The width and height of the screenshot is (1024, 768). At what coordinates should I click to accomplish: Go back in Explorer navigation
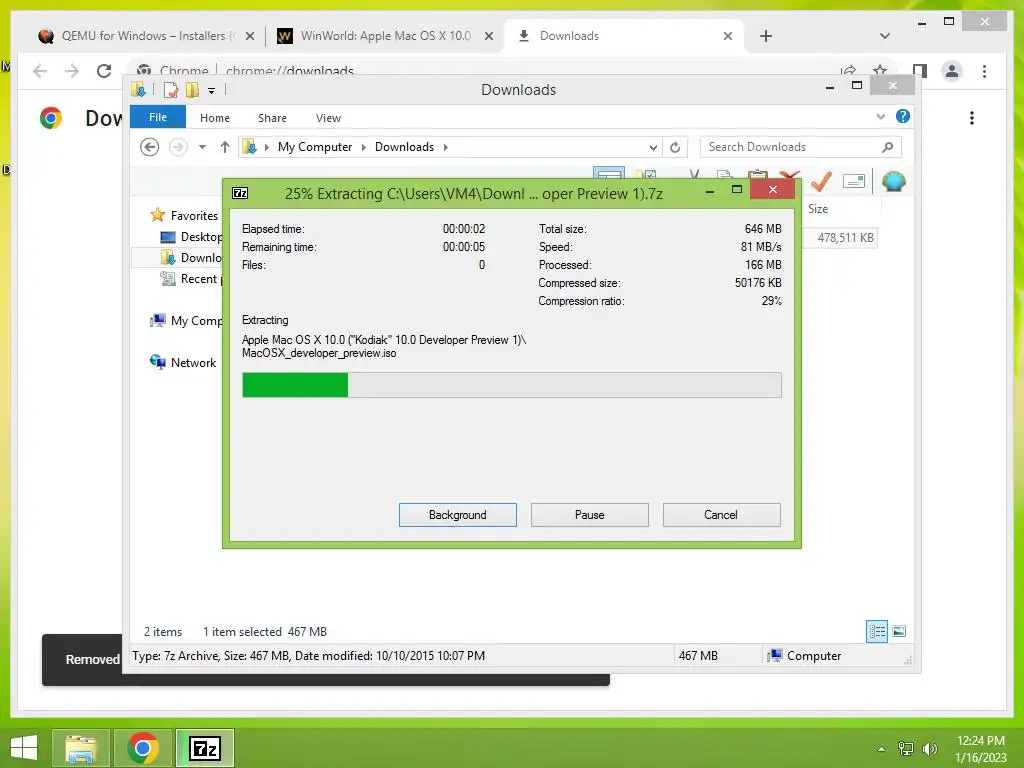point(150,147)
